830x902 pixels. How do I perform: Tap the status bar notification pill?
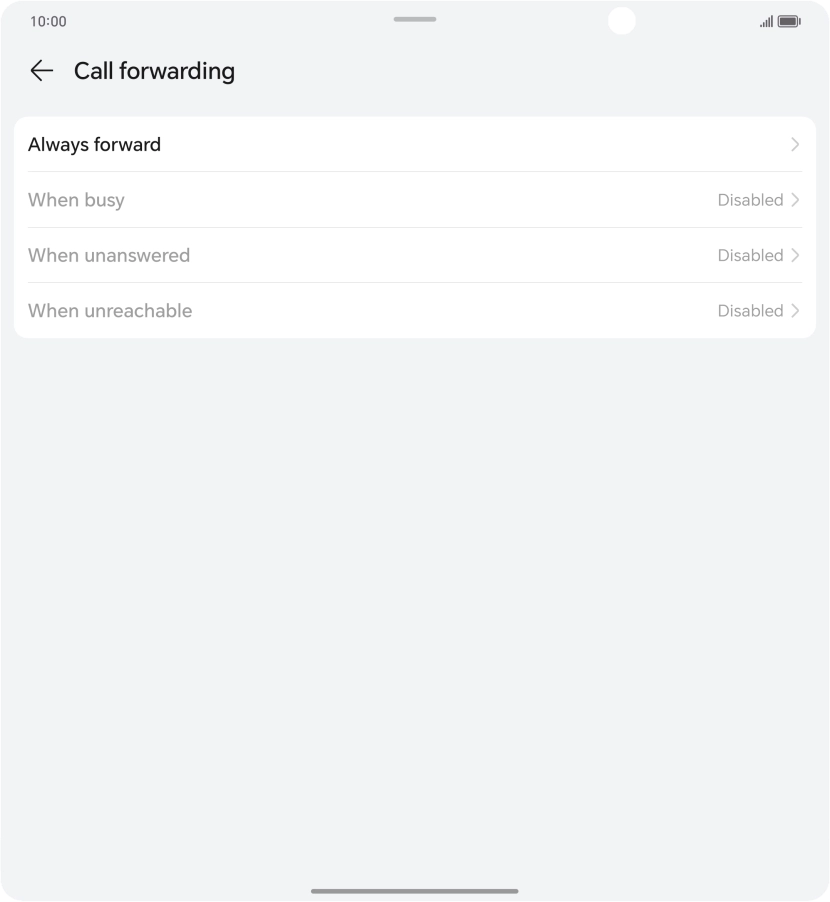coord(414,19)
